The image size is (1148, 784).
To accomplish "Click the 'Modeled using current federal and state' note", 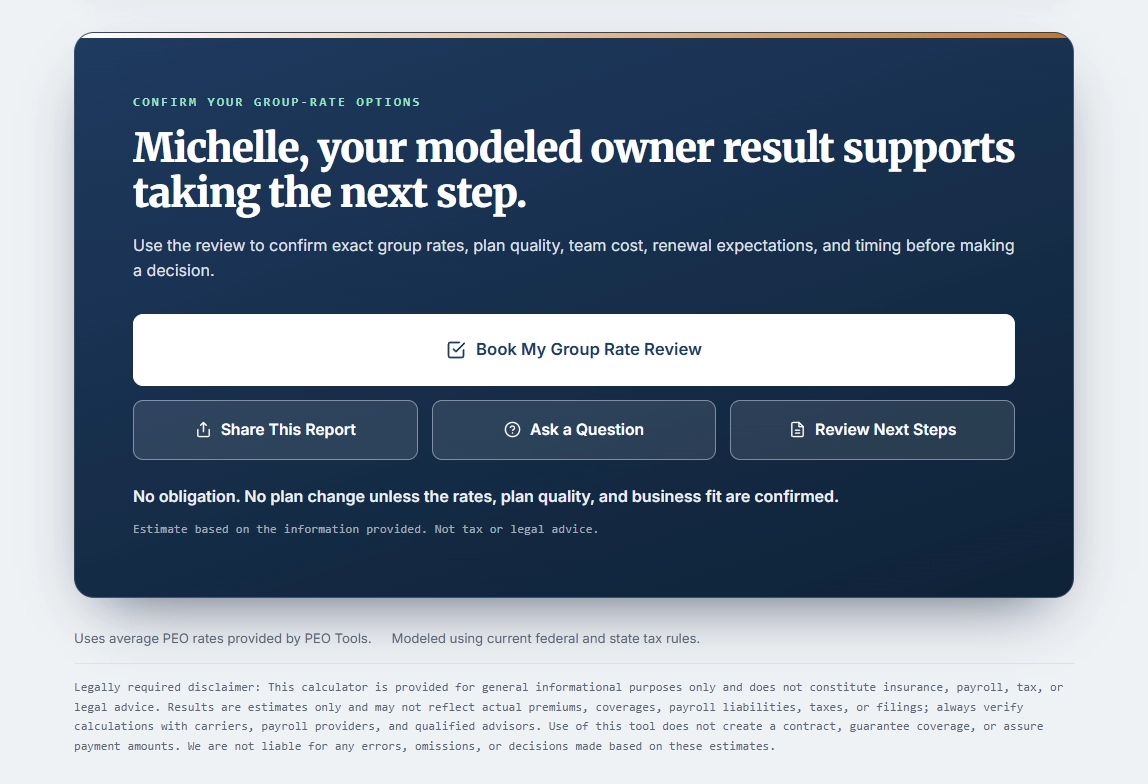I will [545, 638].
